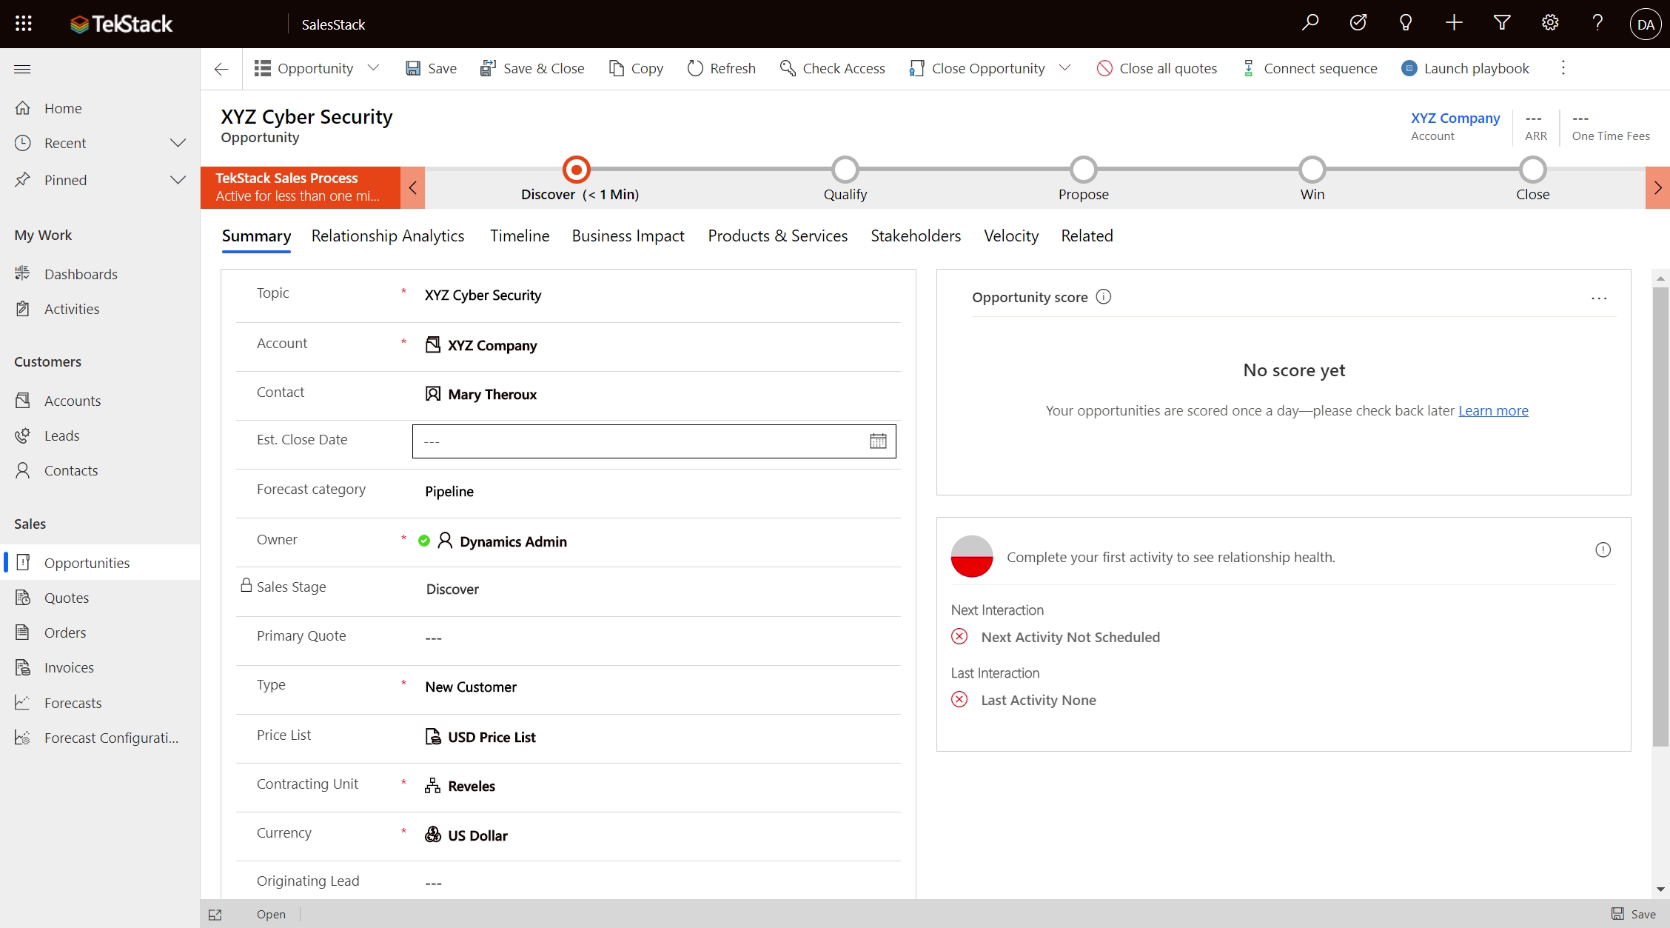This screenshot has height=928, width=1670.
Task: Open advanced find funnel icon
Action: click(1502, 23)
